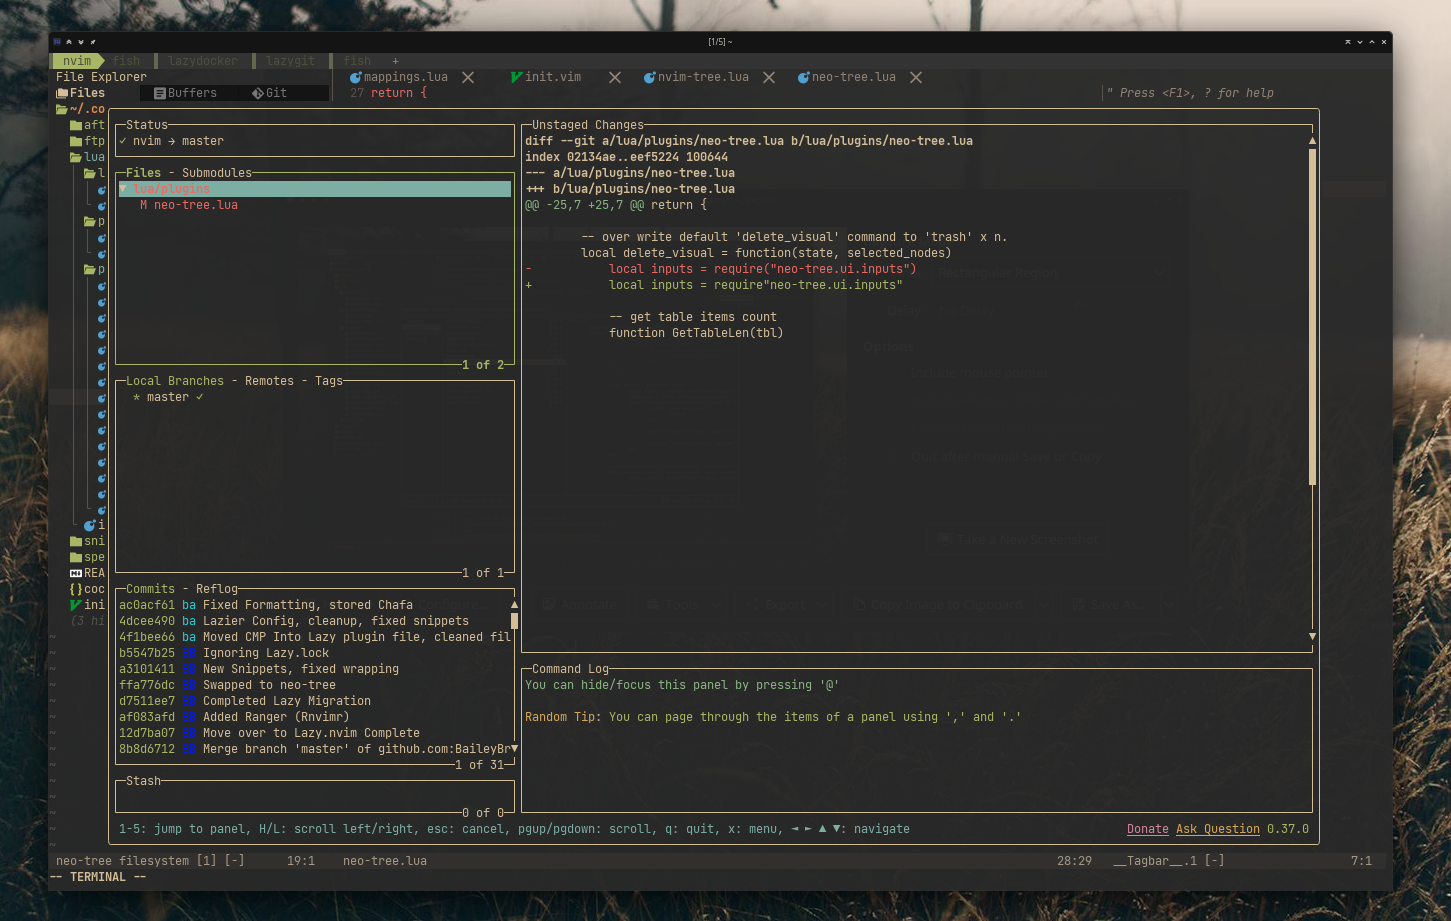Collapse the lua/plugins directory in Files panel
The image size is (1451, 921).
(x=124, y=189)
